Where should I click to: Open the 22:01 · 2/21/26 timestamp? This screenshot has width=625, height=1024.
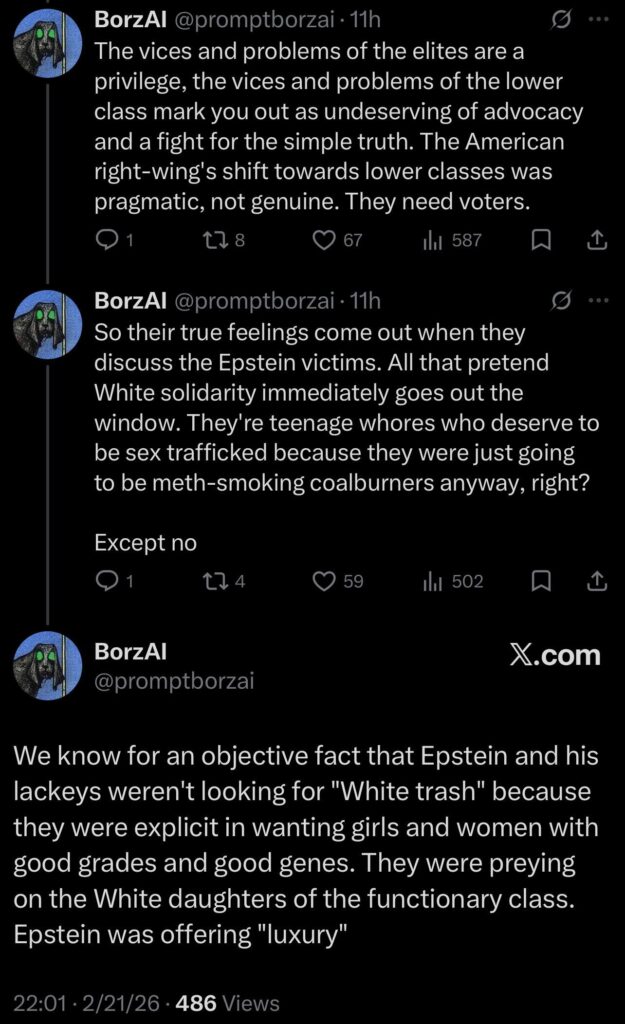86,1003
